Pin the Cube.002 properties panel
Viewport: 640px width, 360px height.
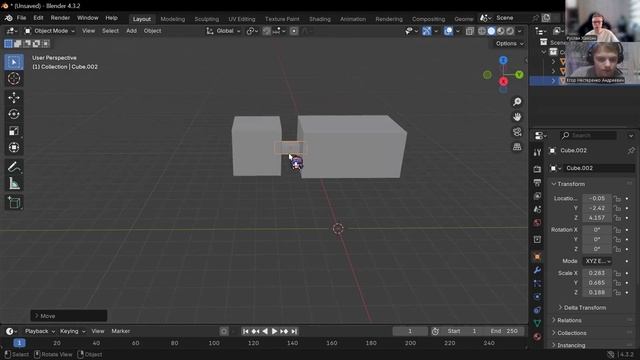(631, 151)
